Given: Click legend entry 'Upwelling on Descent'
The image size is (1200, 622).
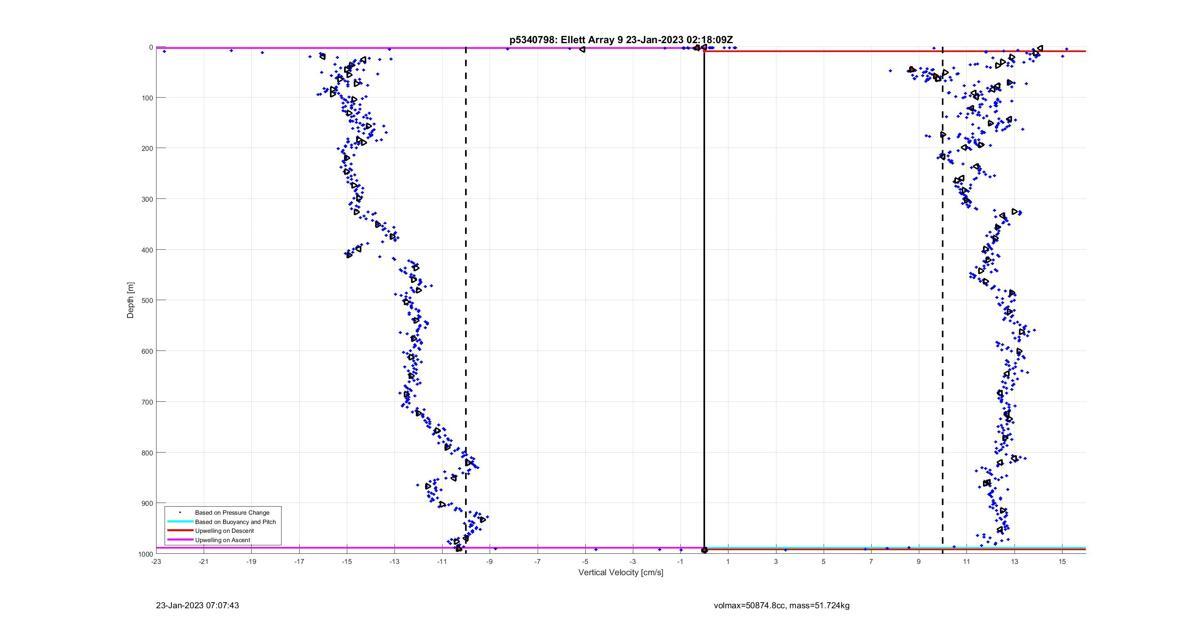Looking at the screenshot, I should (224, 531).
